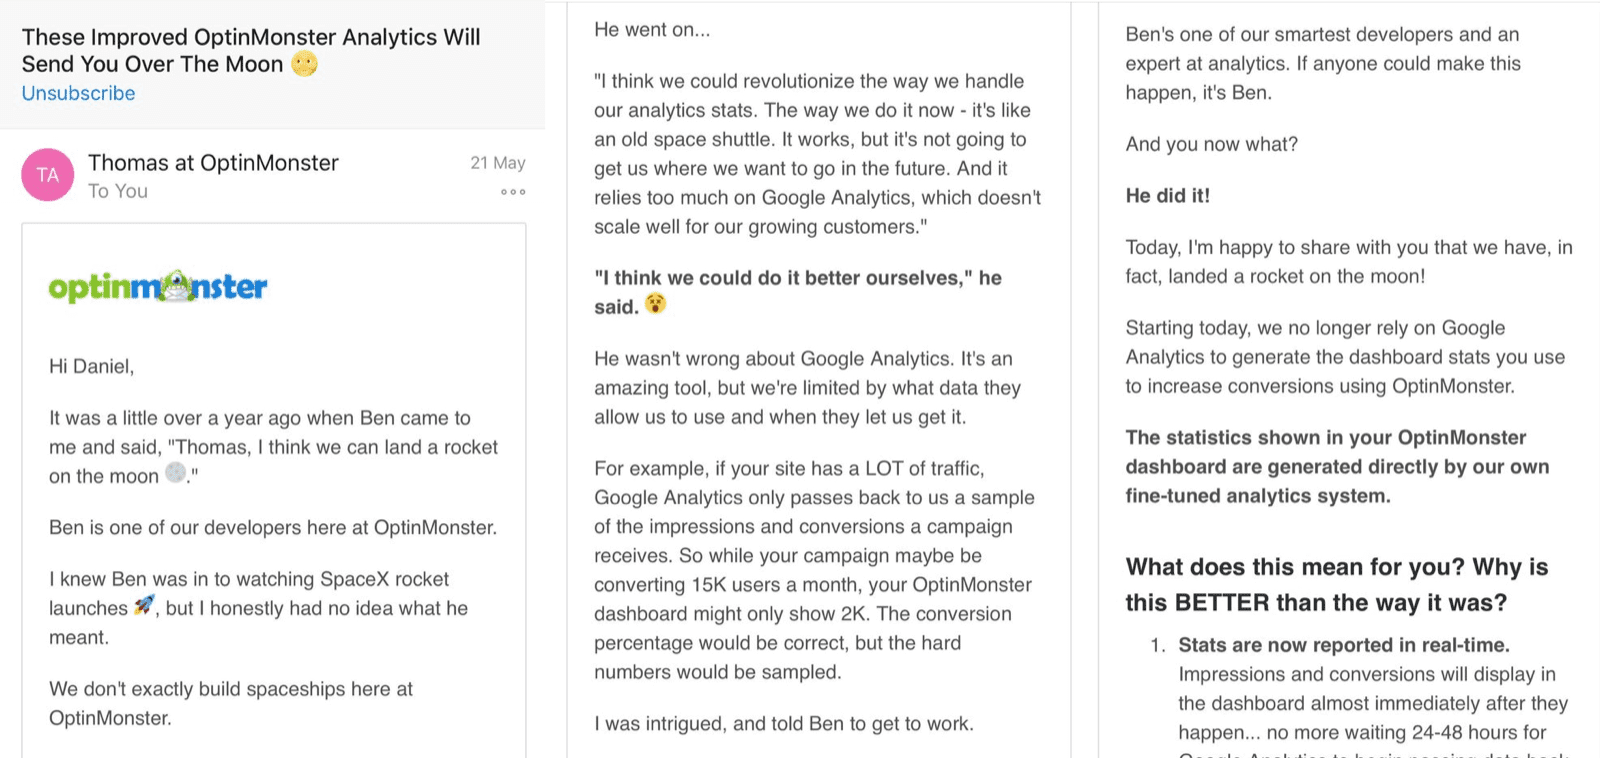Click the "Hi Daniel," greeting
1600x758 pixels.
click(92, 367)
